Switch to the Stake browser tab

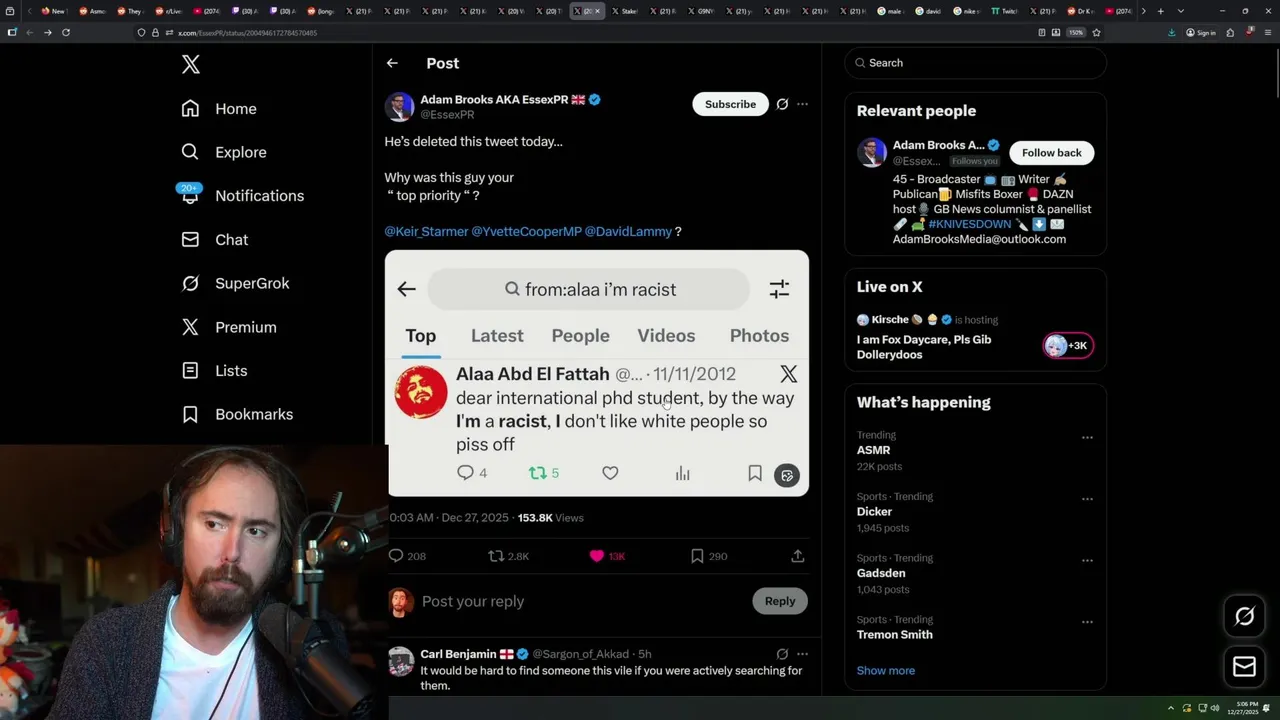pyautogui.click(x=625, y=11)
